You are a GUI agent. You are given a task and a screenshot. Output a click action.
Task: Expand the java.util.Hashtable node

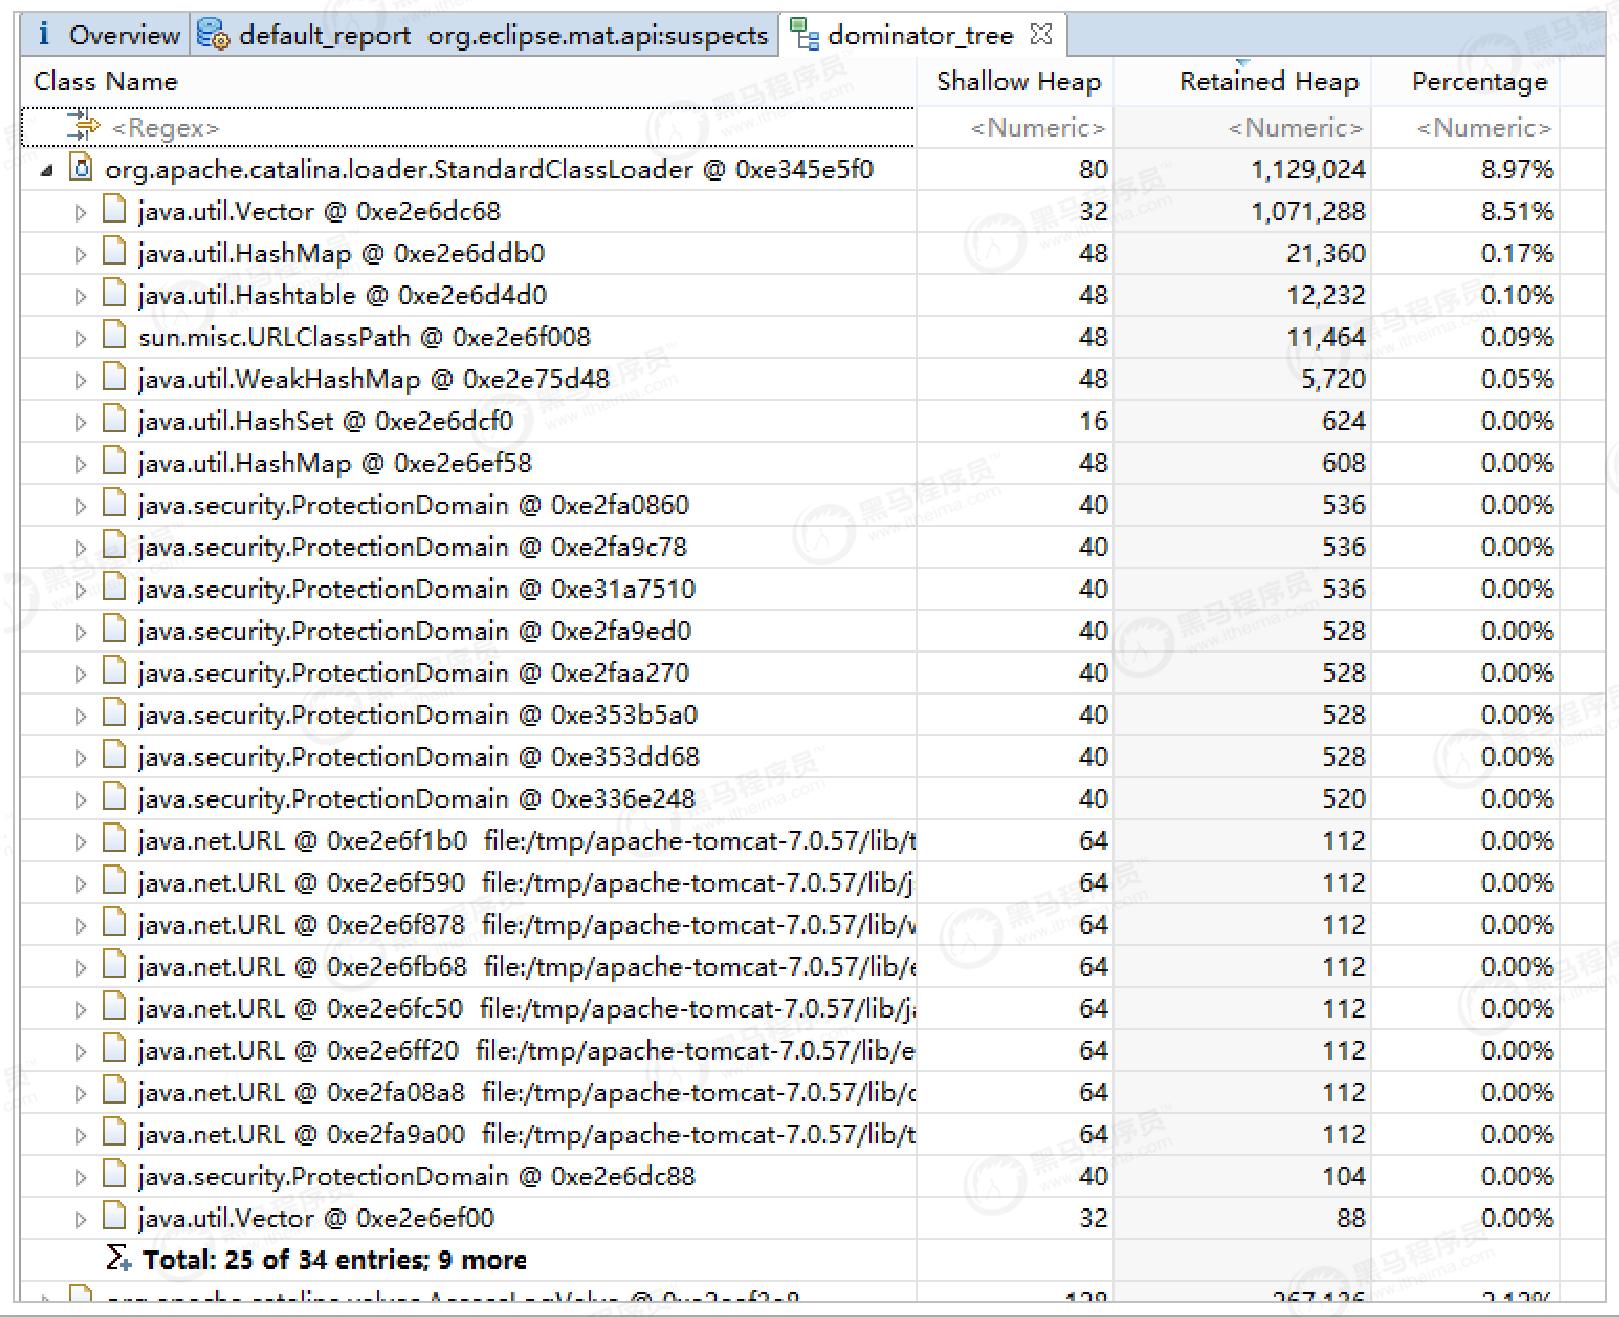tap(81, 296)
